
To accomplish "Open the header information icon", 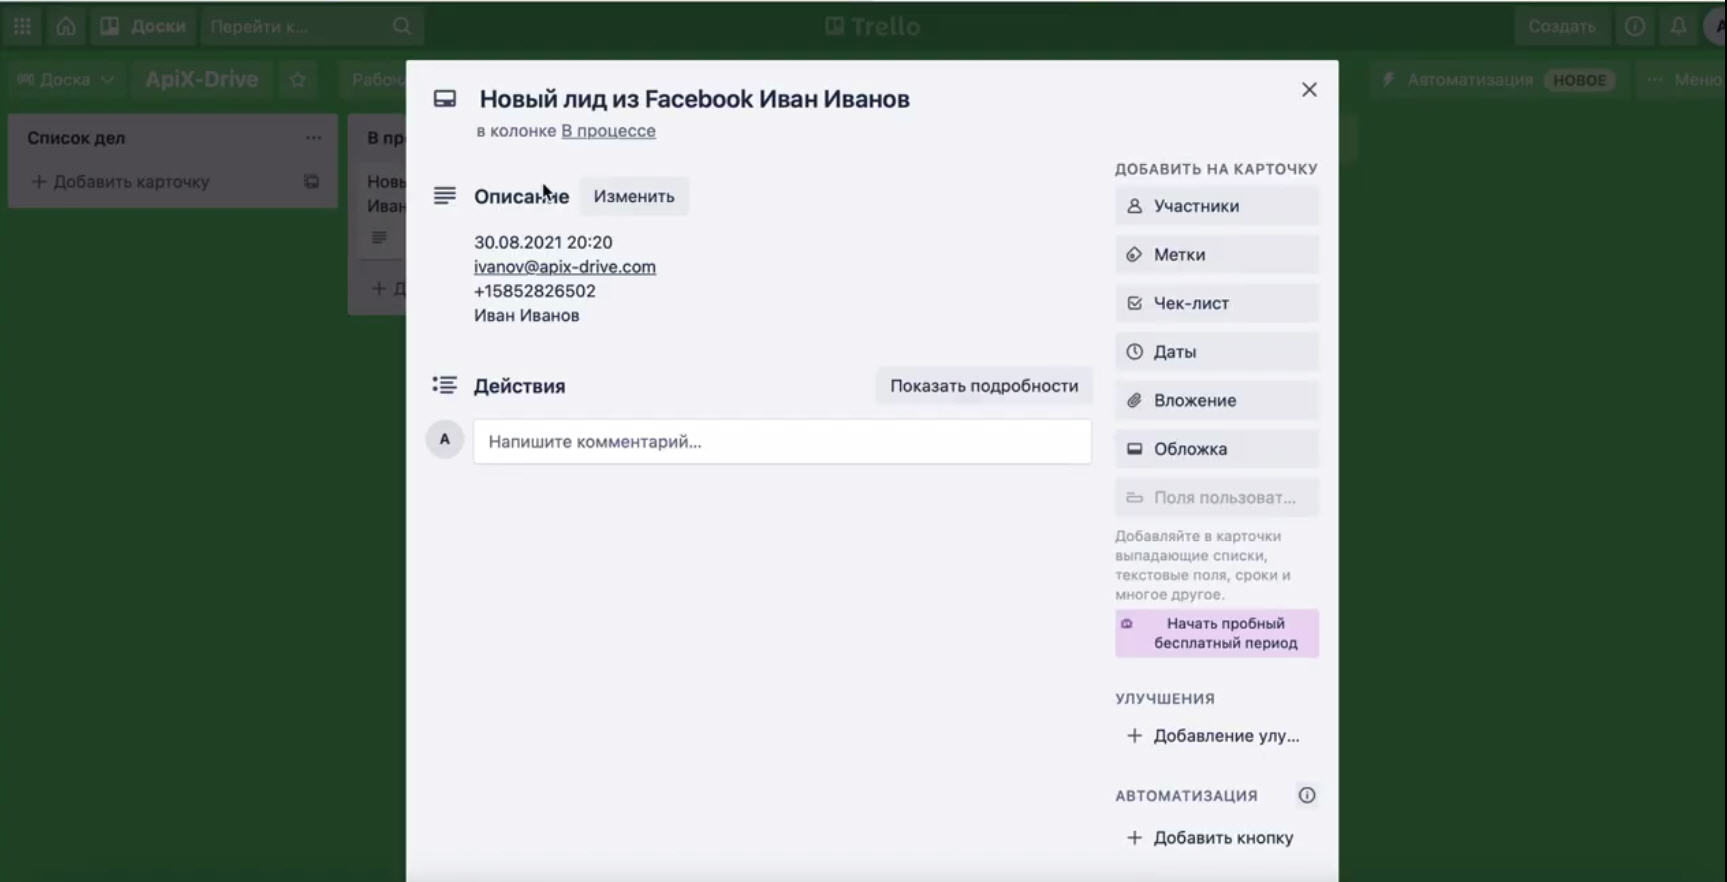I will coord(1635,27).
